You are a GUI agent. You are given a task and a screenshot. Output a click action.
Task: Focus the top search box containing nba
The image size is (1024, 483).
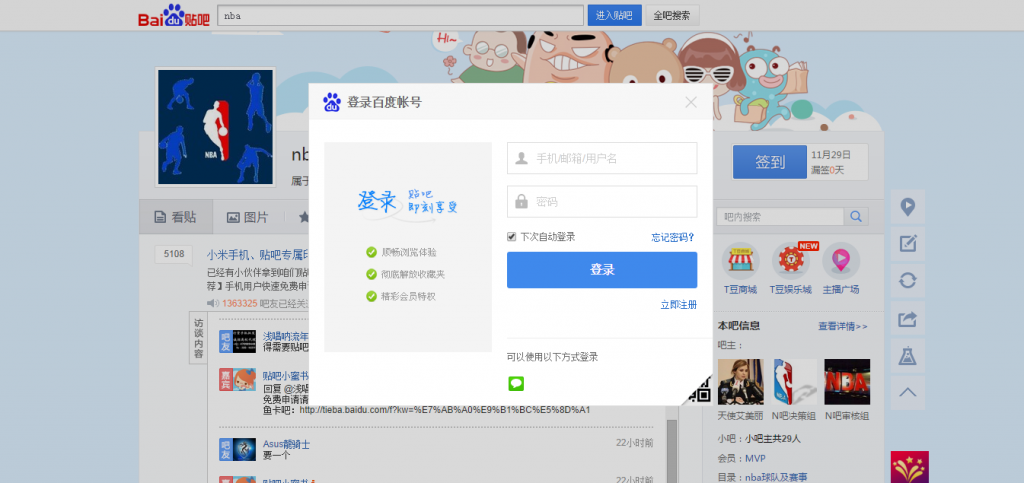point(400,16)
